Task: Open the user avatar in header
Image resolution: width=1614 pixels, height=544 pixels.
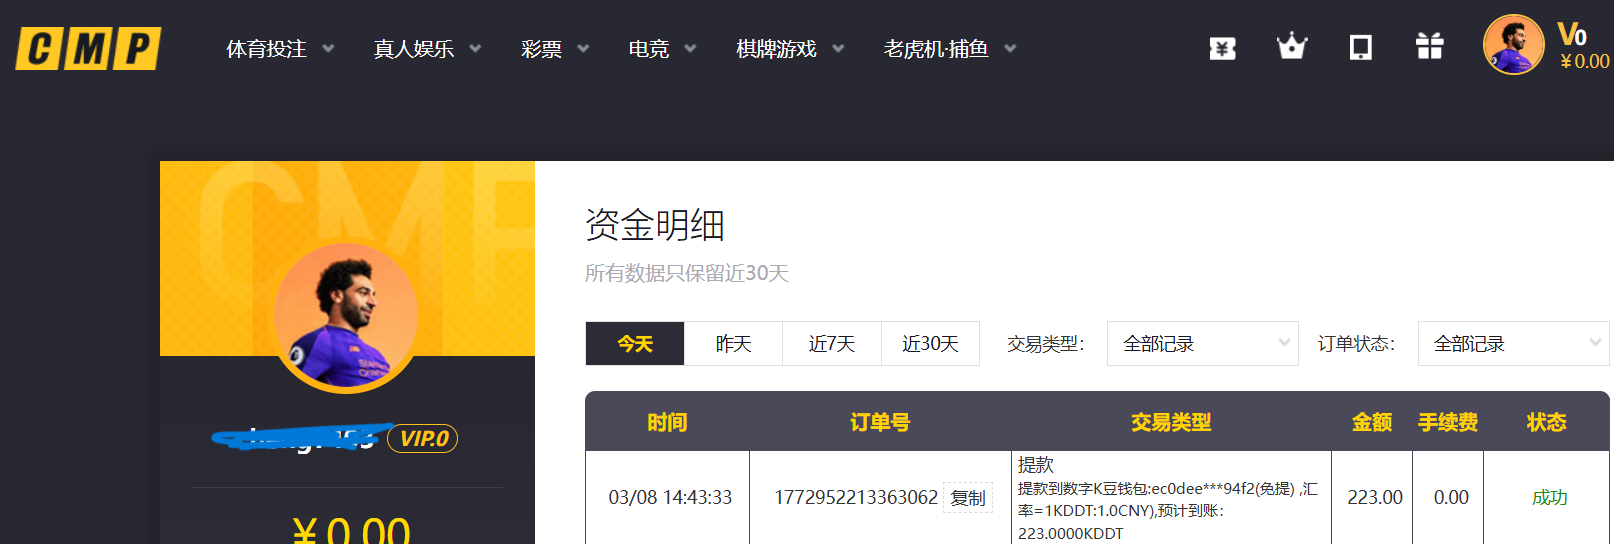Action: (1513, 45)
